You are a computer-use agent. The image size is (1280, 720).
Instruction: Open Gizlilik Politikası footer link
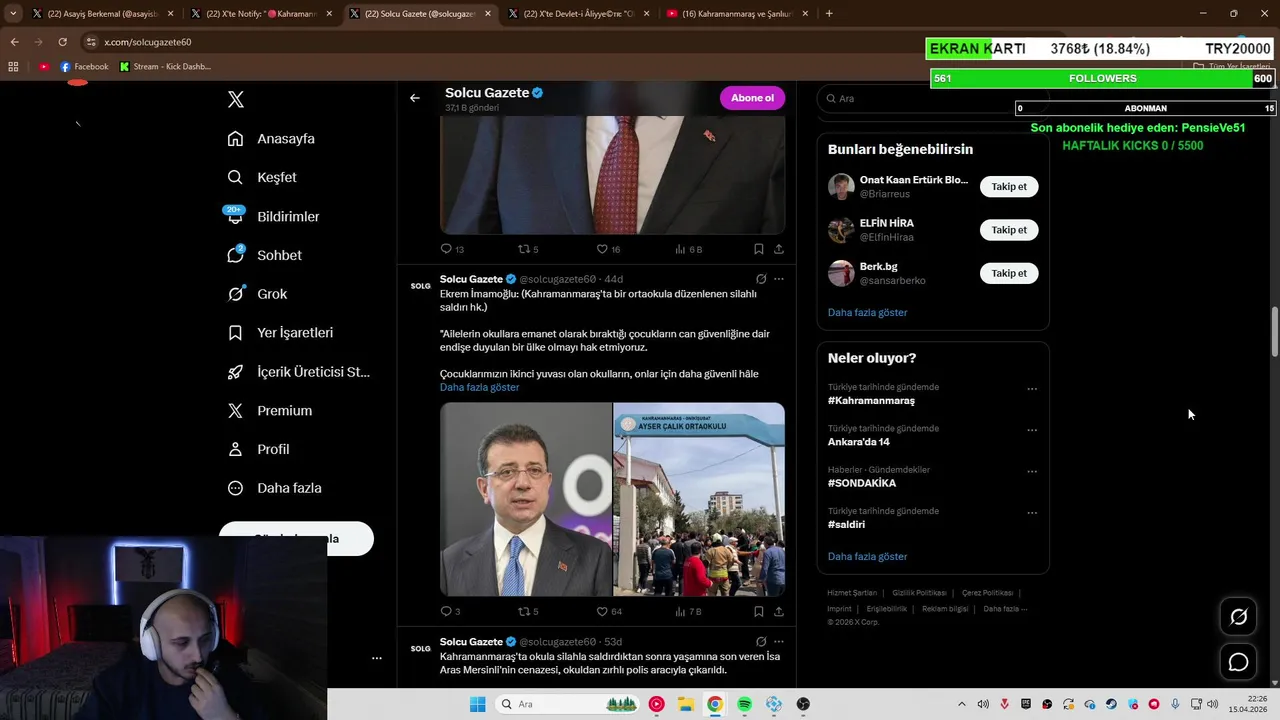point(919,593)
